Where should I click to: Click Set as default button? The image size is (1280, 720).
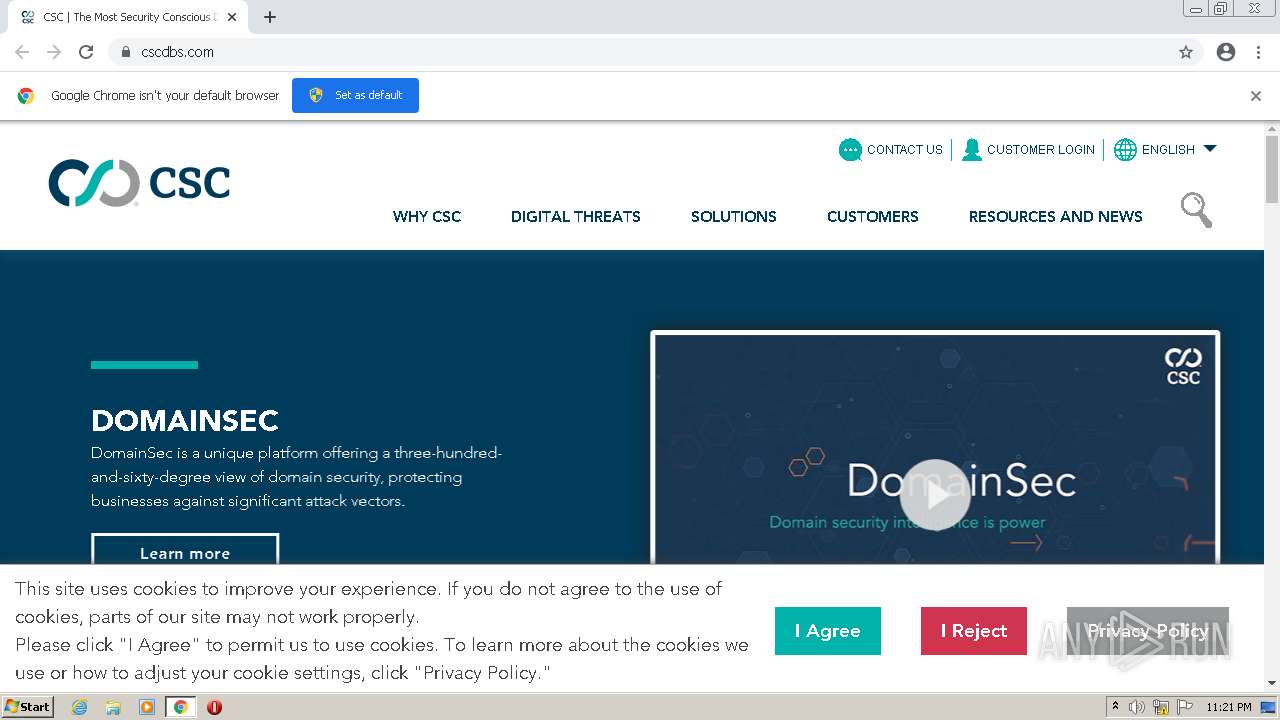355,95
